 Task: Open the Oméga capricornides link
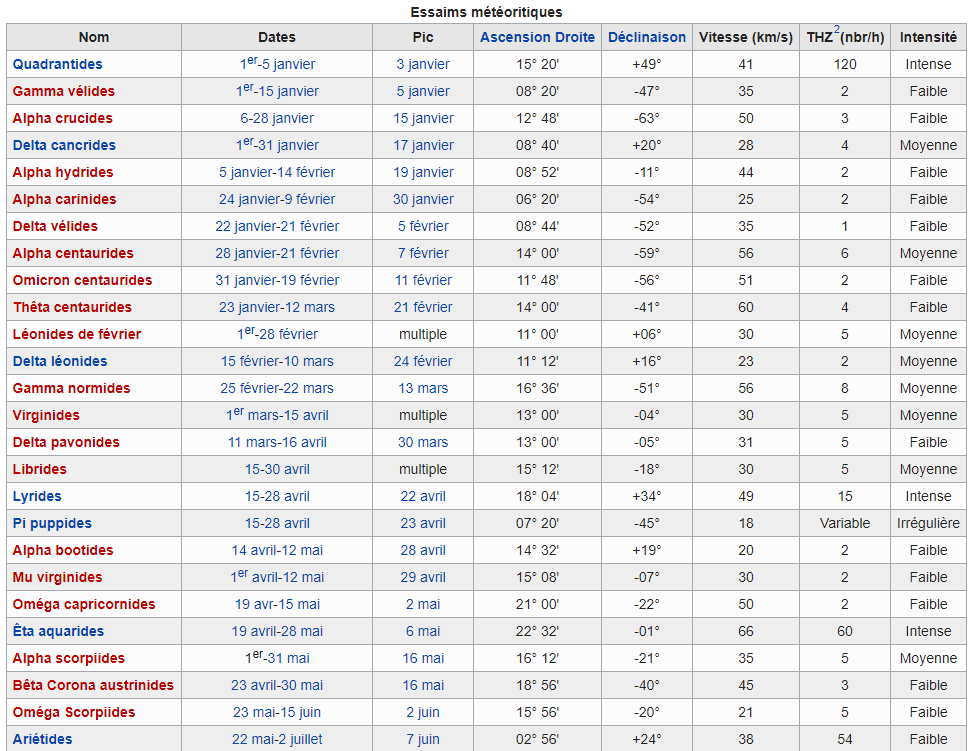tap(84, 605)
